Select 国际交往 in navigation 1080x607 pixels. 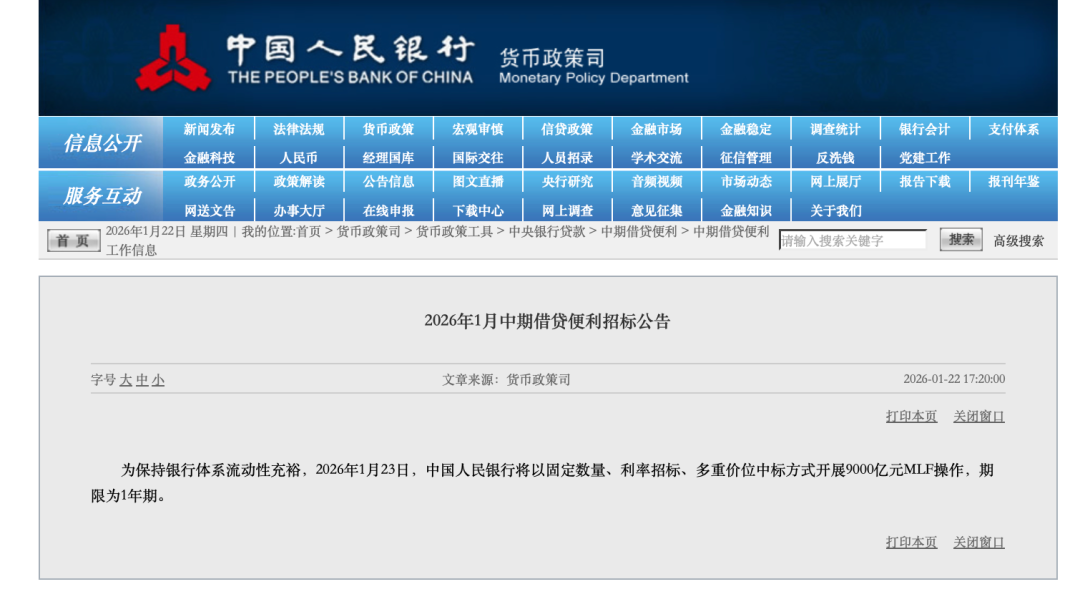478,158
